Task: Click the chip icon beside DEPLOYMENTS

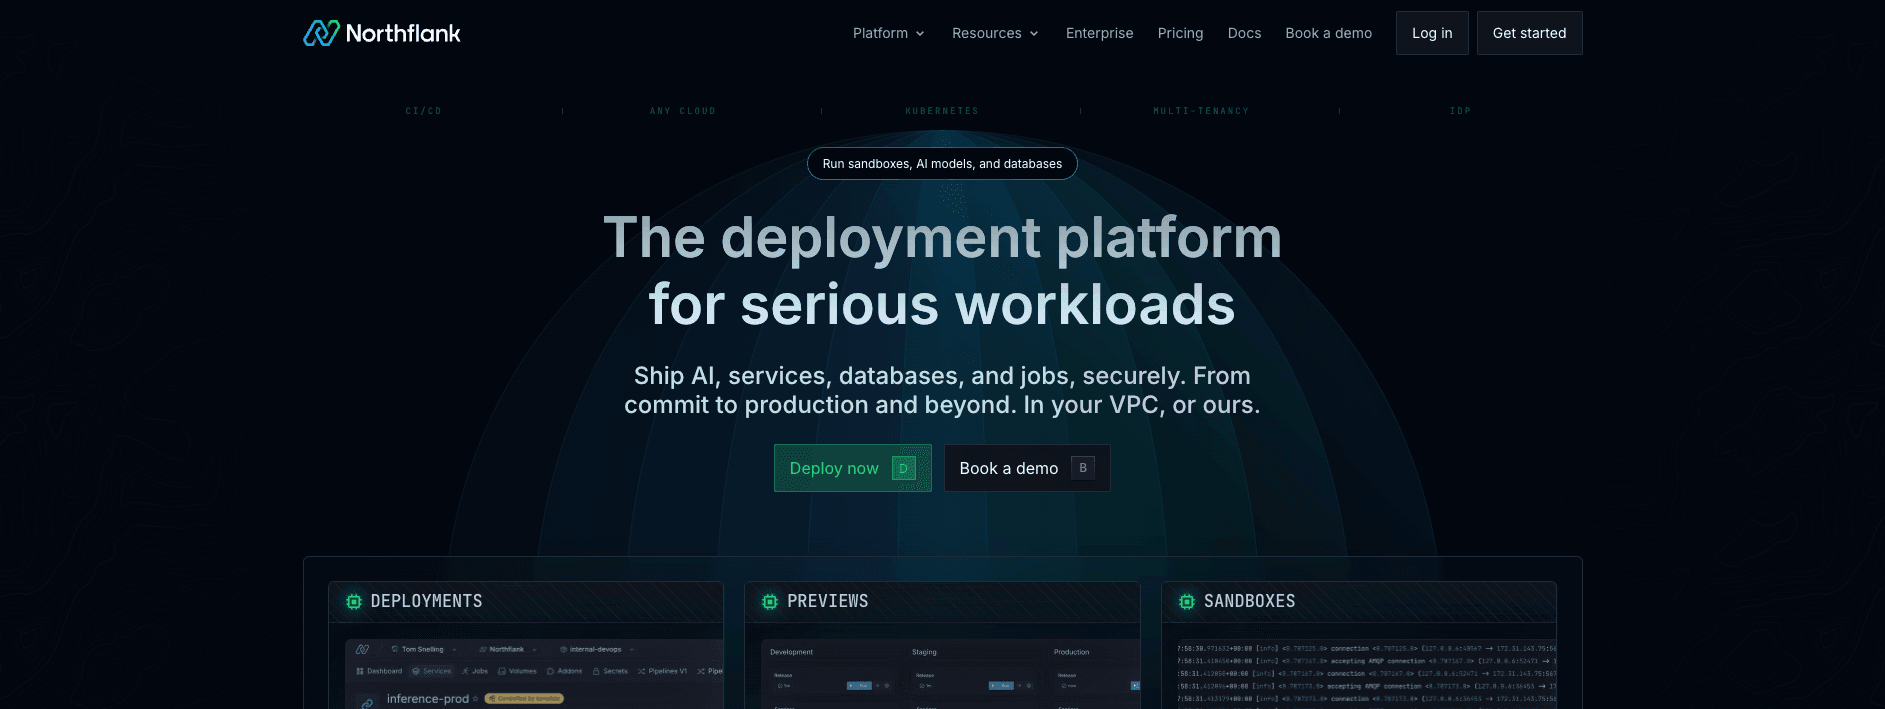Action: point(353,601)
